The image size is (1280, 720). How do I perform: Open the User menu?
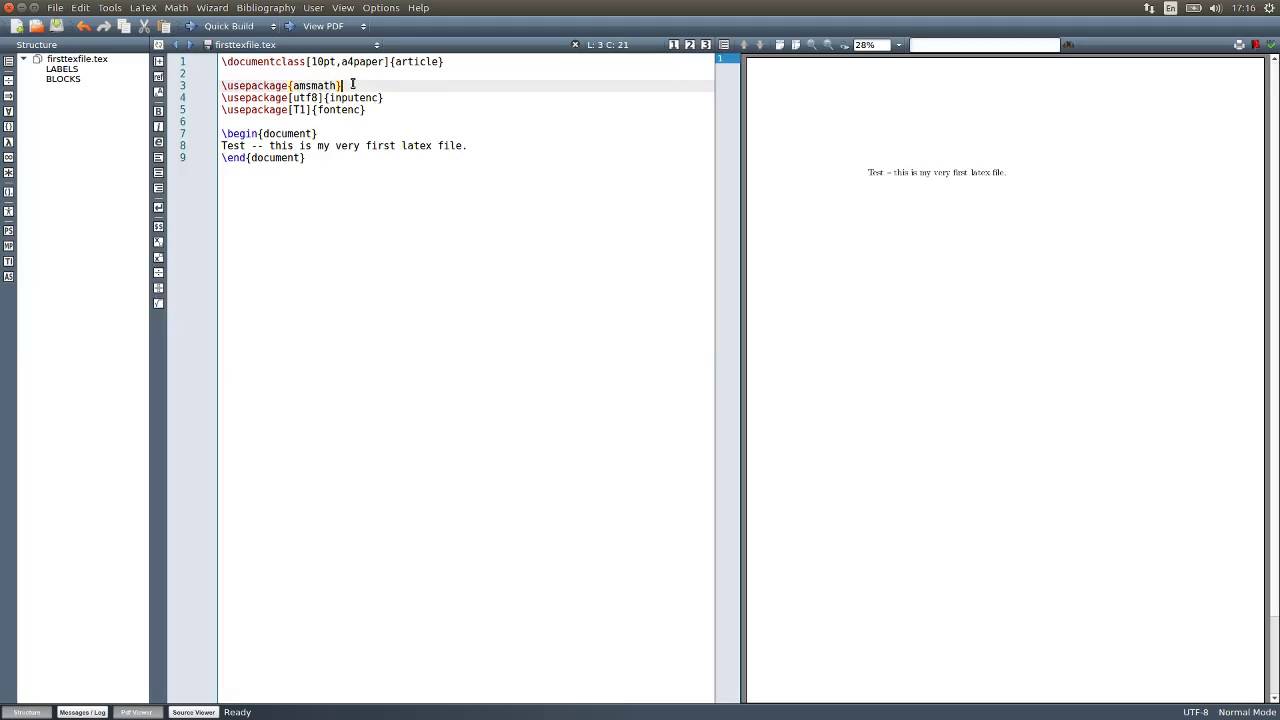tap(314, 8)
